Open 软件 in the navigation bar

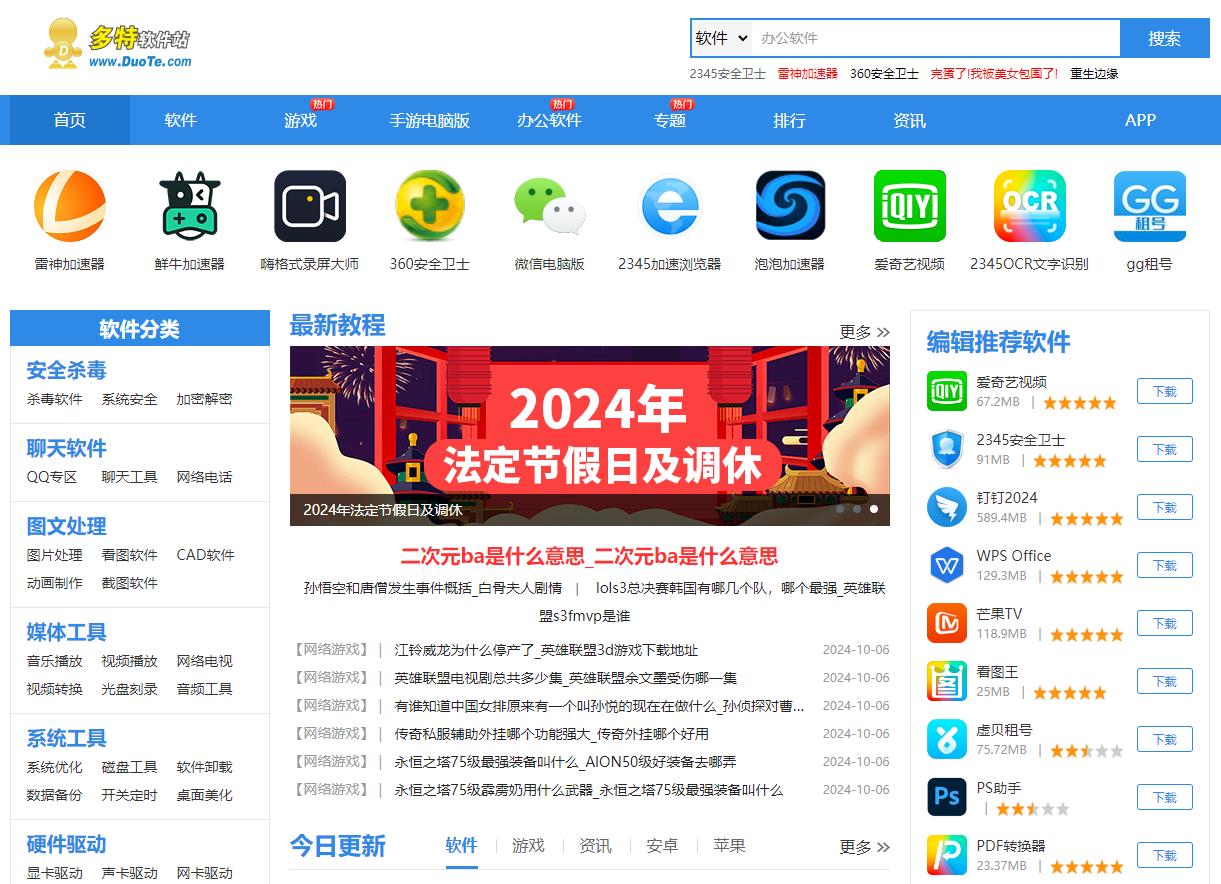pyautogui.click(x=181, y=120)
